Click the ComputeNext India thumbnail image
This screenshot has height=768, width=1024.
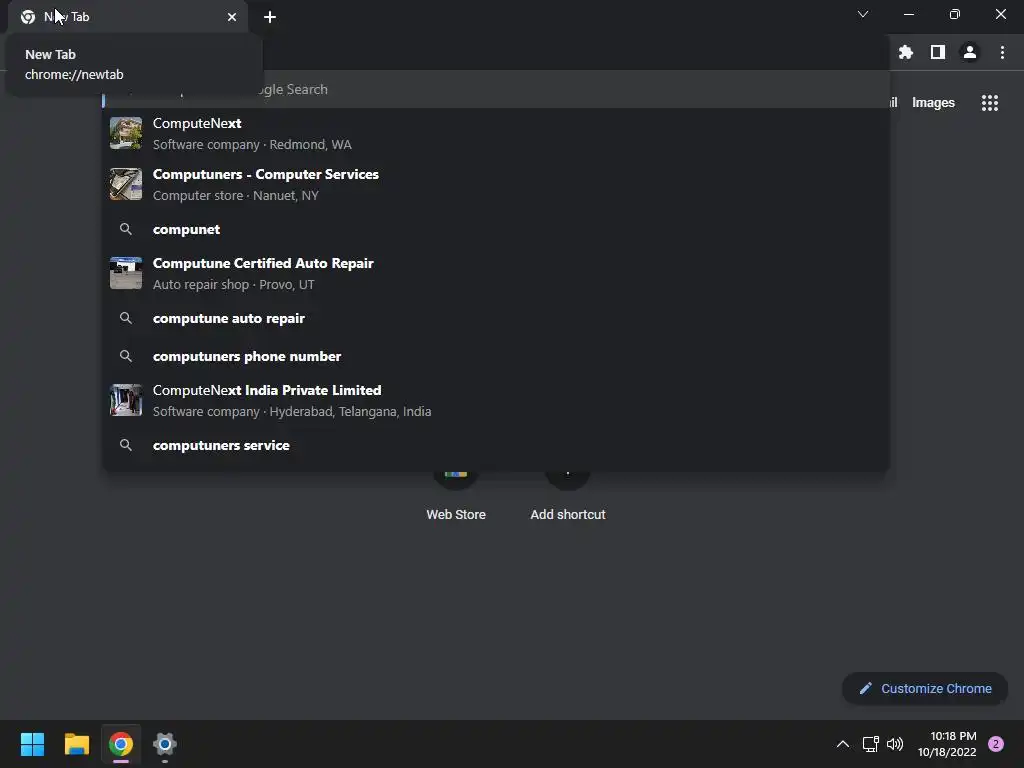[x=126, y=400]
